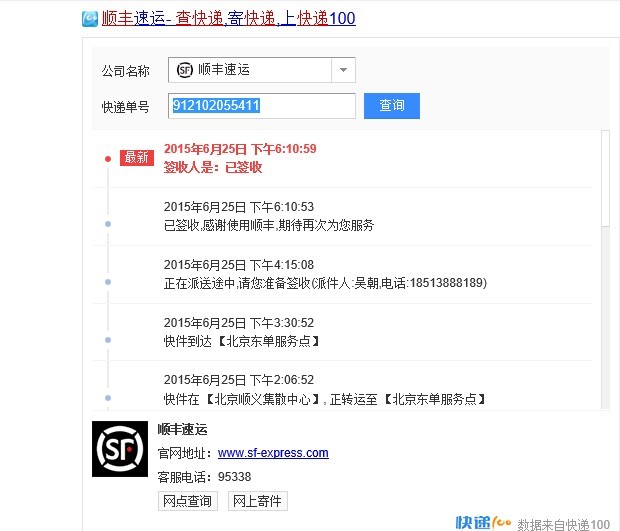This screenshot has width=620, height=531.
Task: Click the 网上寄件 button
Action: pyautogui.click(x=257, y=501)
